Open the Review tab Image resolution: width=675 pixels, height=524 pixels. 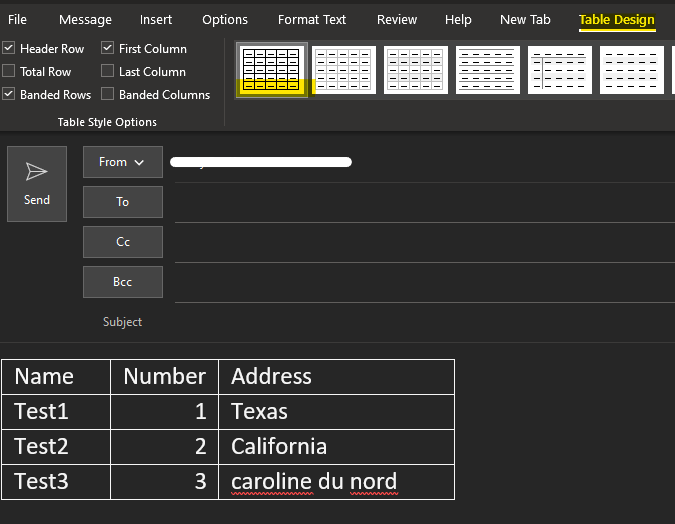(397, 19)
